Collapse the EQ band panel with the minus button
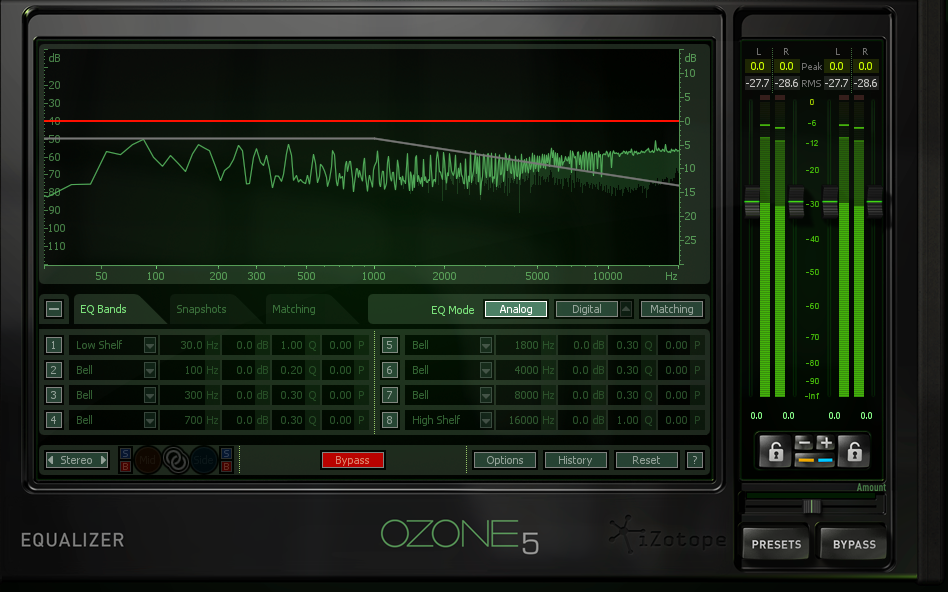Image resolution: width=948 pixels, height=592 pixels. tap(54, 309)
